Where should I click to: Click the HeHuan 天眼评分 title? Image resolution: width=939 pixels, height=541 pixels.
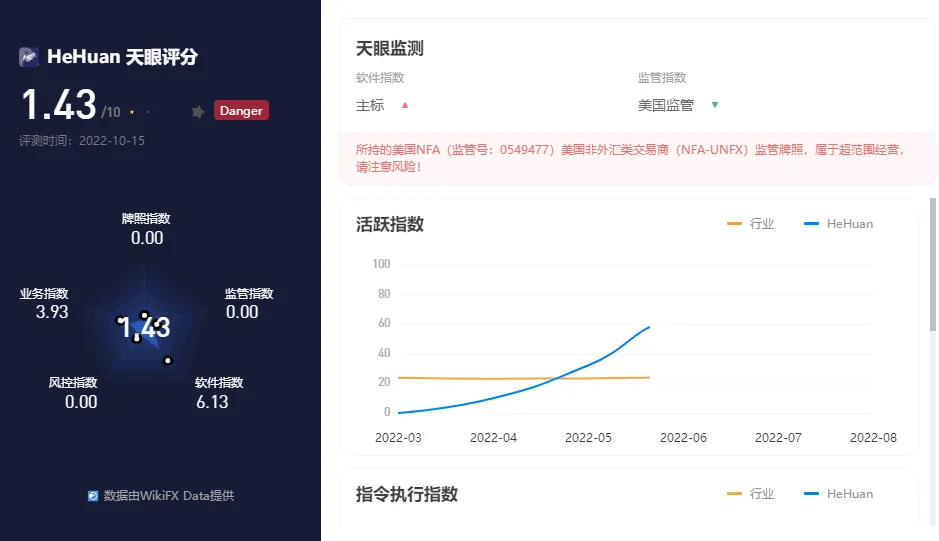122,57
